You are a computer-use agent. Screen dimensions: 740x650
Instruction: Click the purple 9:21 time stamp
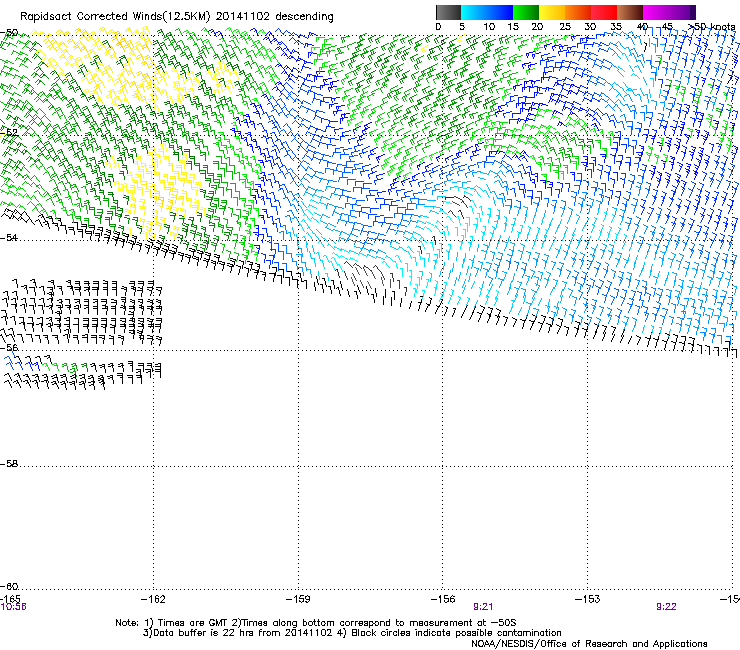tap(483, 607)
